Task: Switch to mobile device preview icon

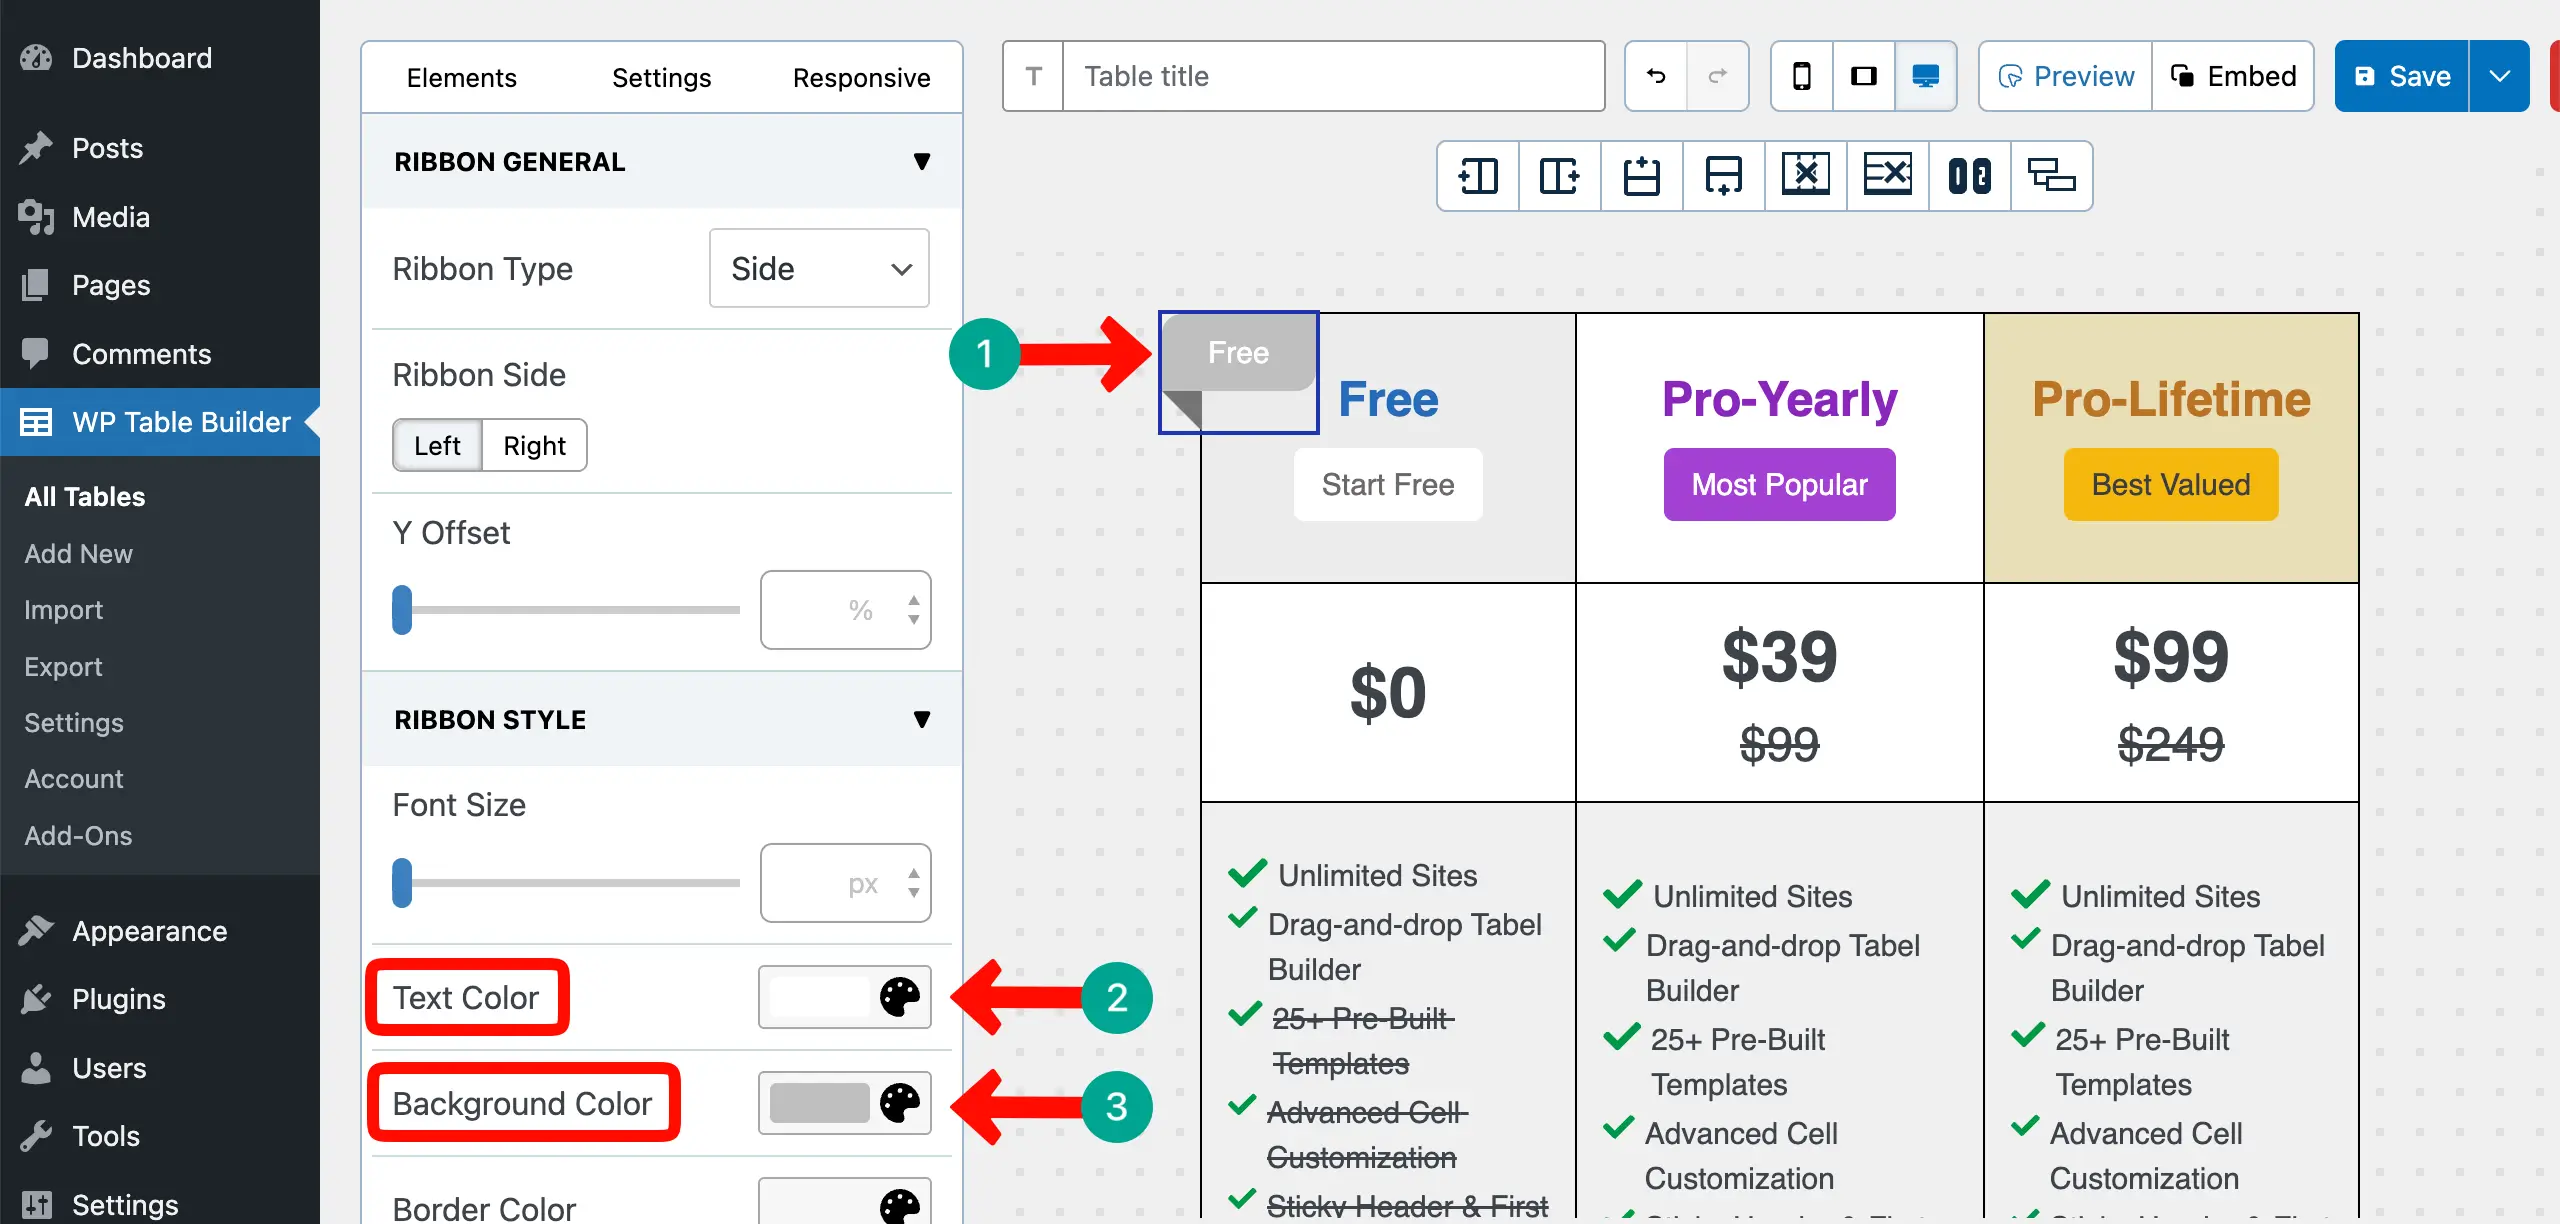Action: [1801, 76]
